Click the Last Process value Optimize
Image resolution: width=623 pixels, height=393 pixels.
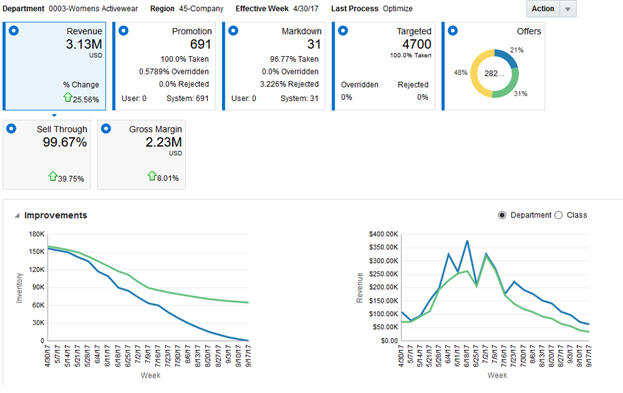coord(398,8)
